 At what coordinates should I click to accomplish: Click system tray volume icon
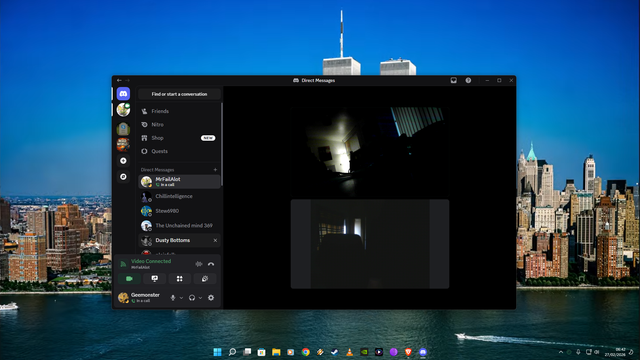(597, 352)
